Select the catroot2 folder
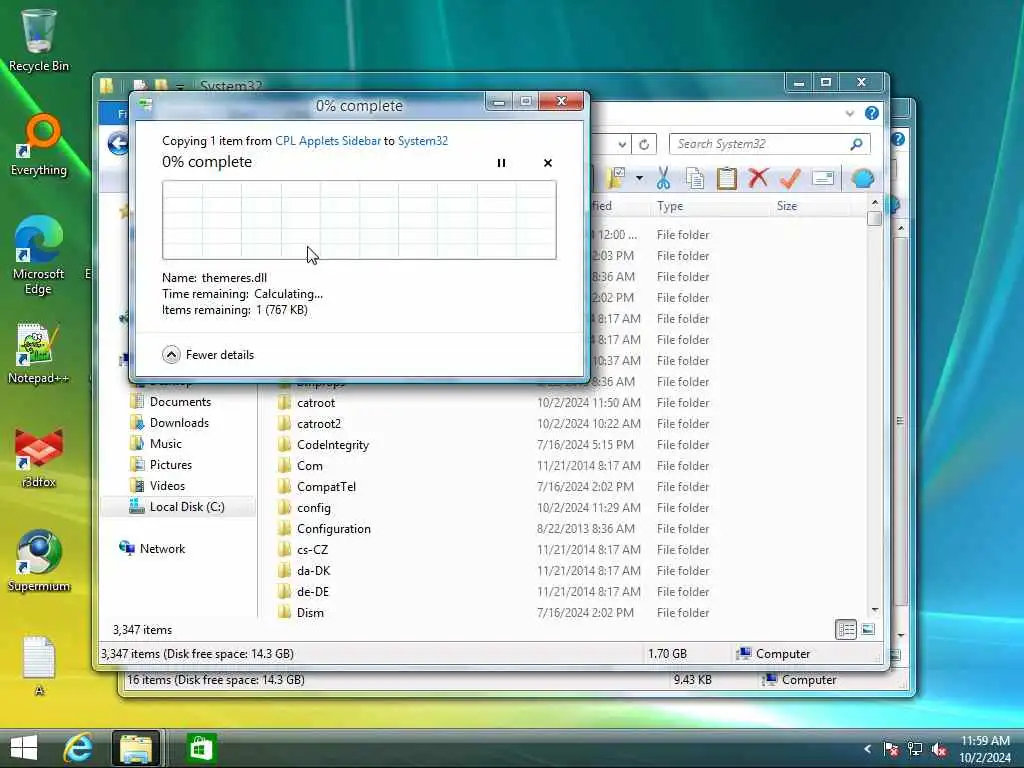 [x=319, y=424]
